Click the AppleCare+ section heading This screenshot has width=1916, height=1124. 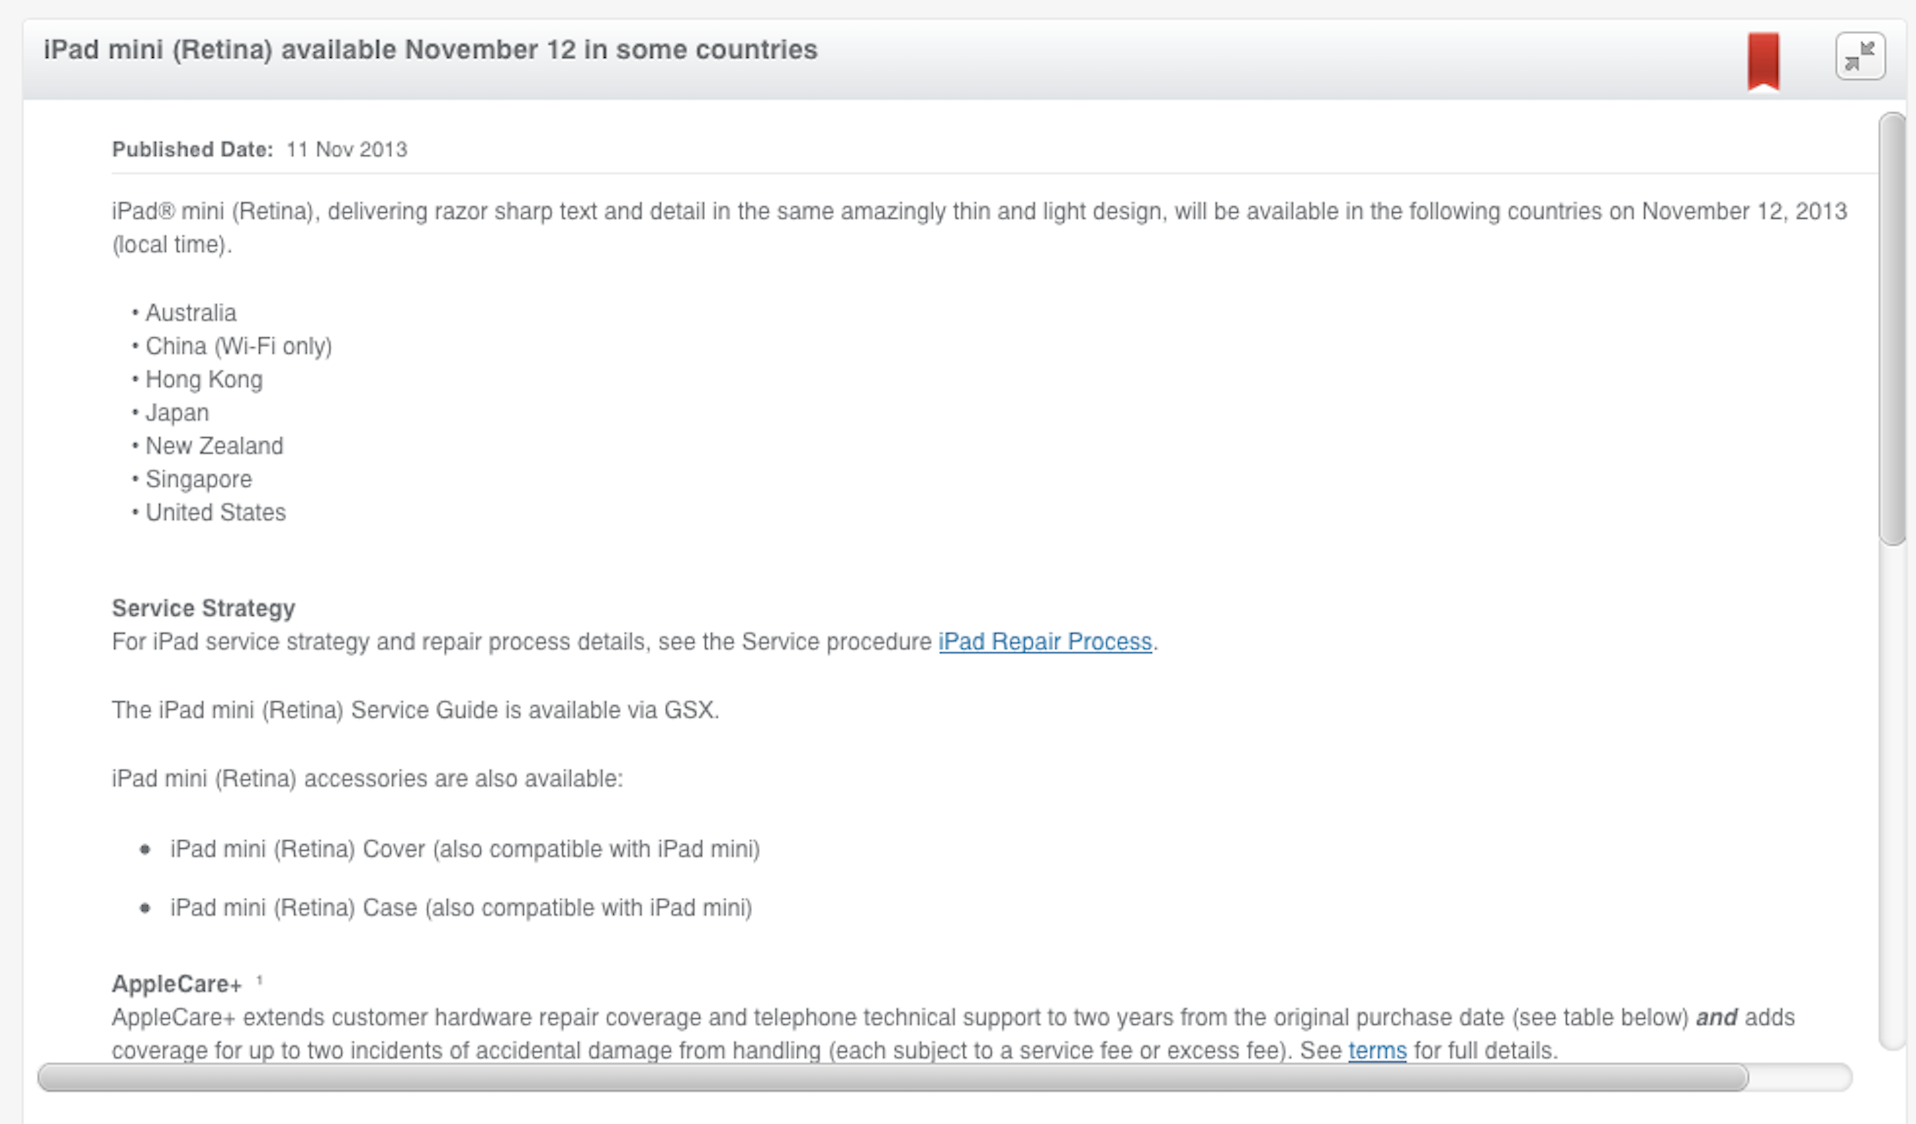pyautogui.click(x=177, y=984)
